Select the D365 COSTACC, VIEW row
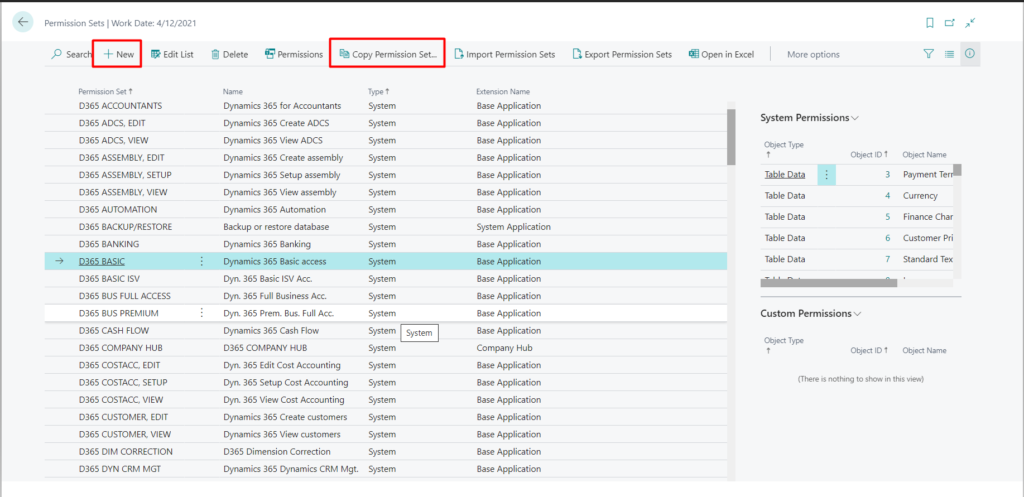 tap(385, 400)
